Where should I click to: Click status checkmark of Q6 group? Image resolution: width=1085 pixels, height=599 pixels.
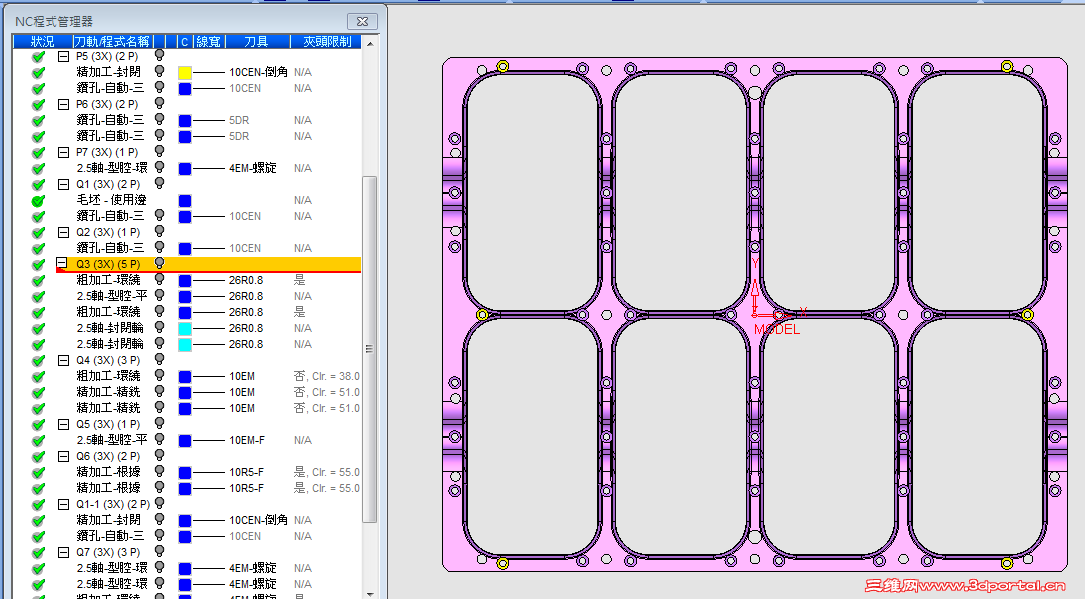click(x=39, y=457)
